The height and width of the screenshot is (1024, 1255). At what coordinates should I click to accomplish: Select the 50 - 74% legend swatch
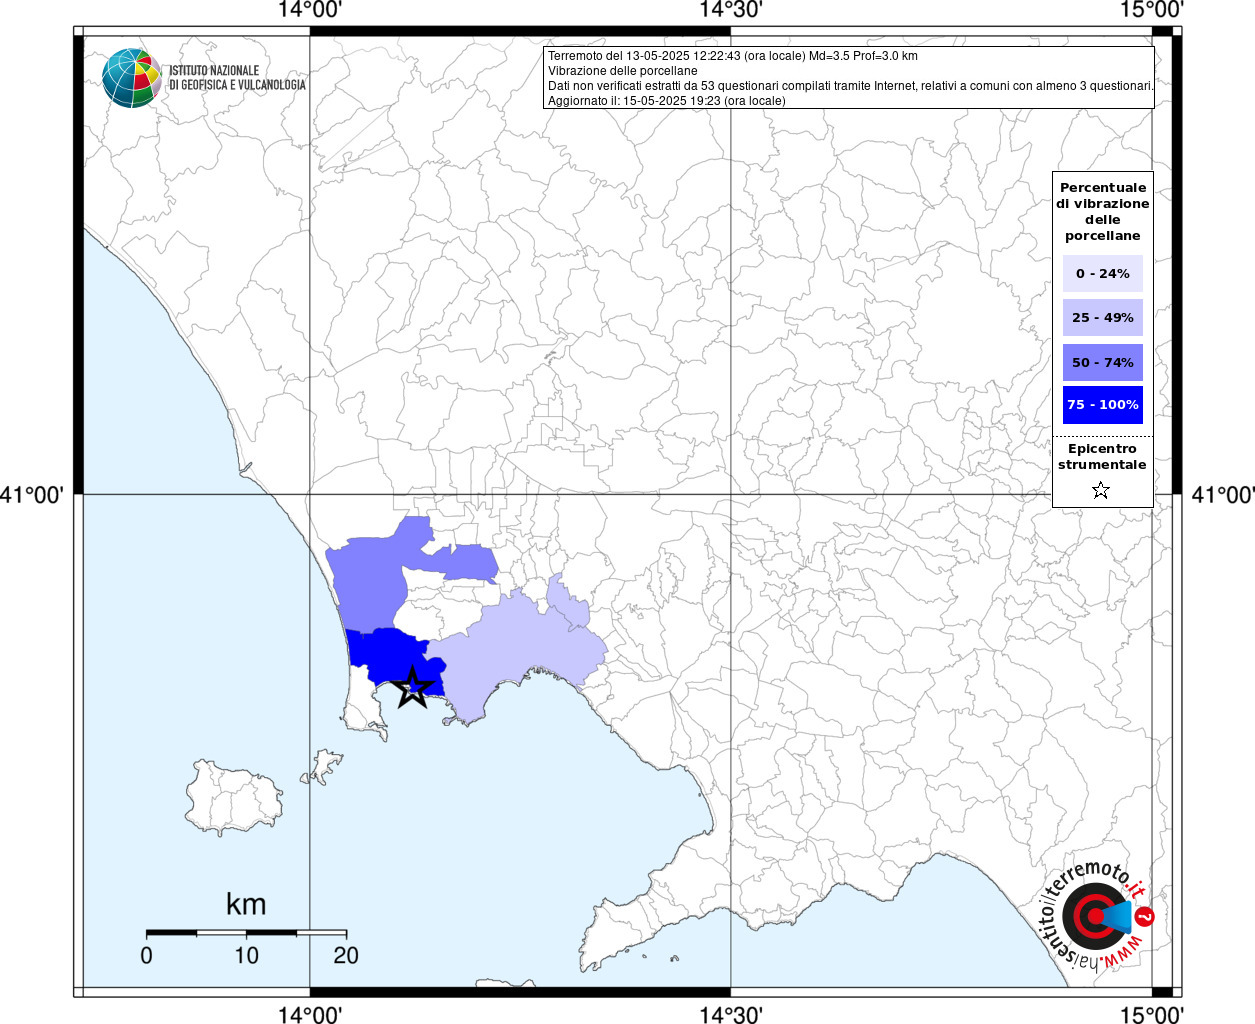coord(1102,362)
